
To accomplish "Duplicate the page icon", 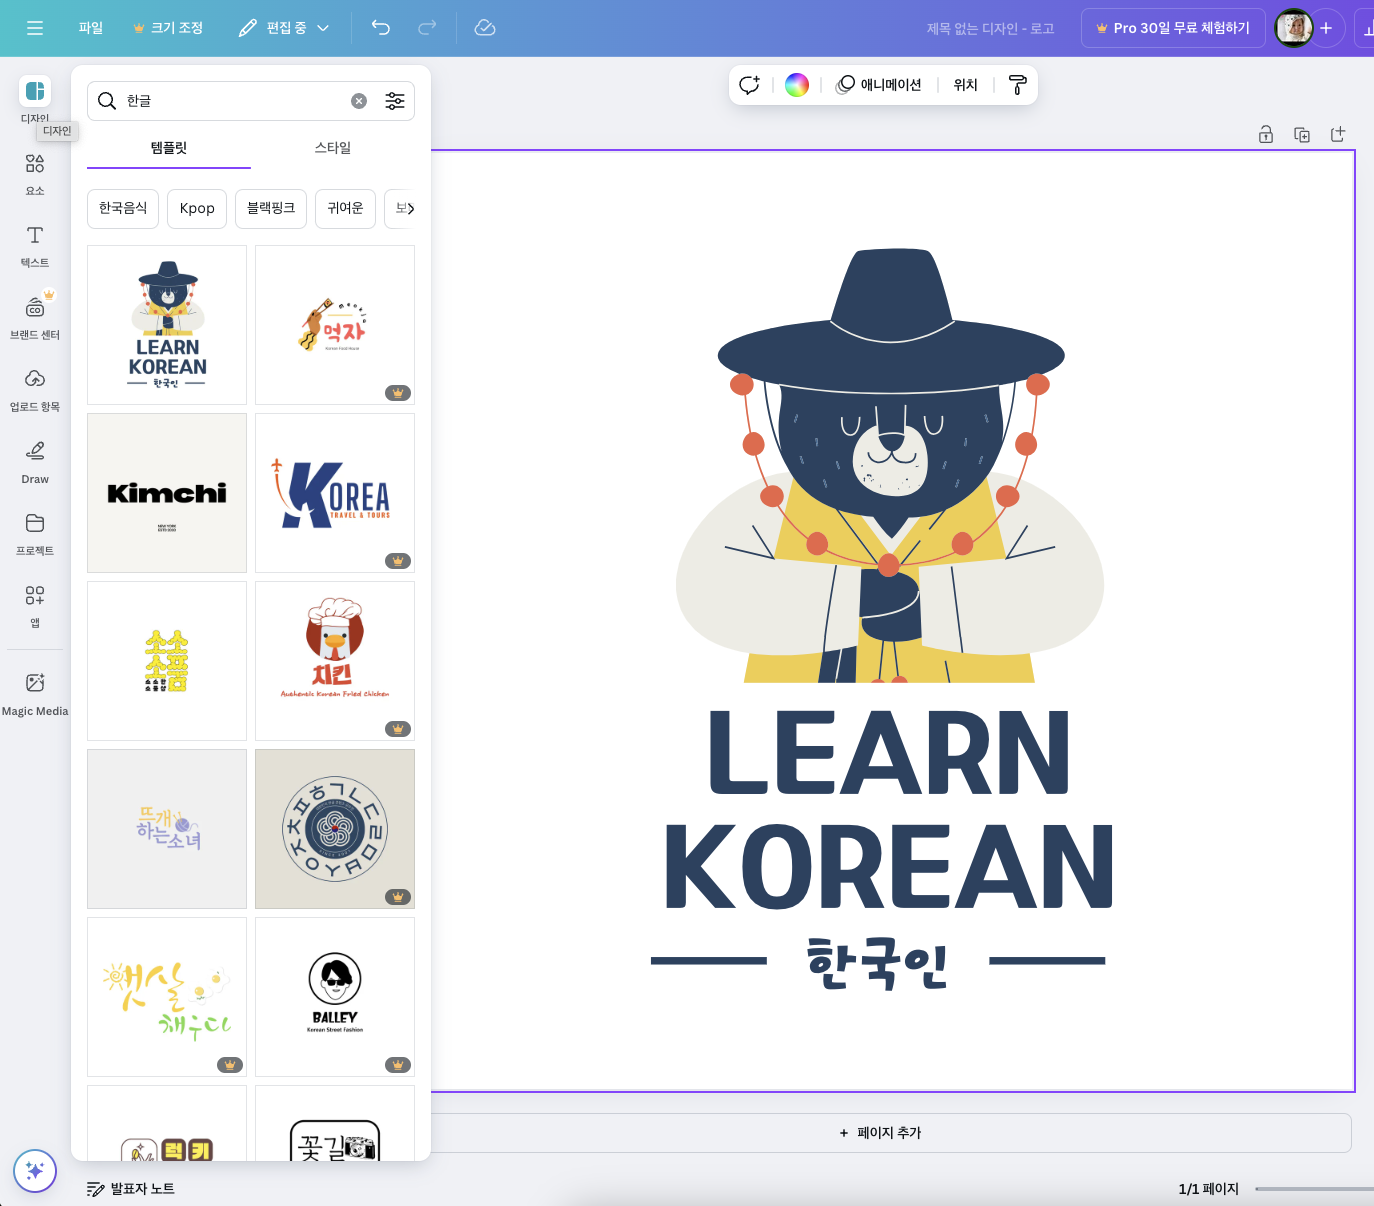I will pyautogui.click(x=1302, y=135).
